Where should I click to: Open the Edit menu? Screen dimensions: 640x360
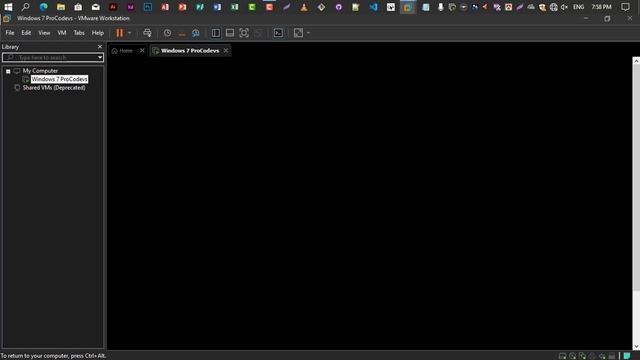26,33
